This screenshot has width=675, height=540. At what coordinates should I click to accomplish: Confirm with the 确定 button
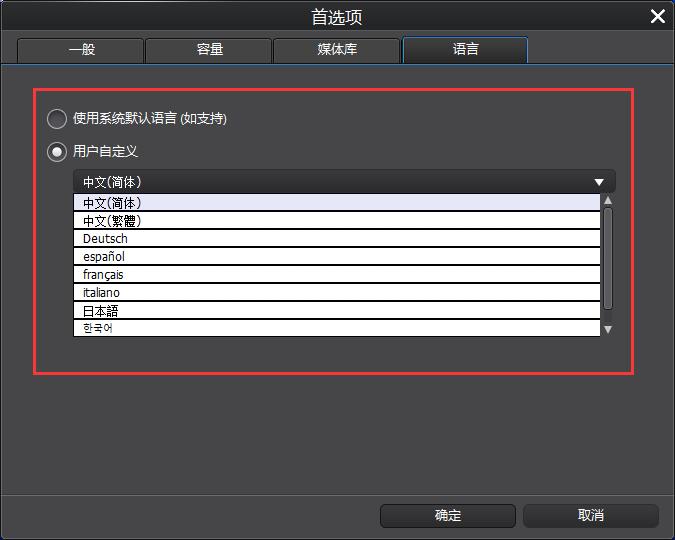point(448,515)
